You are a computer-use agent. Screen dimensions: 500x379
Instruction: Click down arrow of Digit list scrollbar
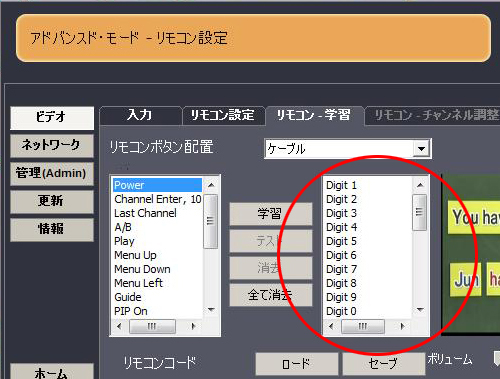click(x=420, y=310)
